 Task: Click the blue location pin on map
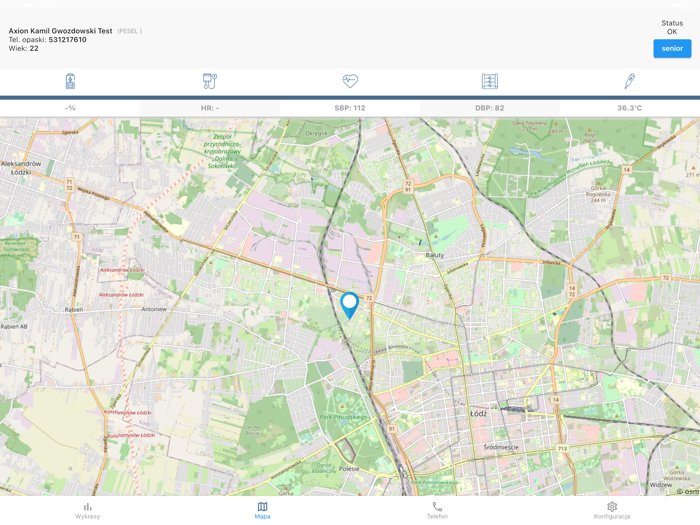click(350, 306)
